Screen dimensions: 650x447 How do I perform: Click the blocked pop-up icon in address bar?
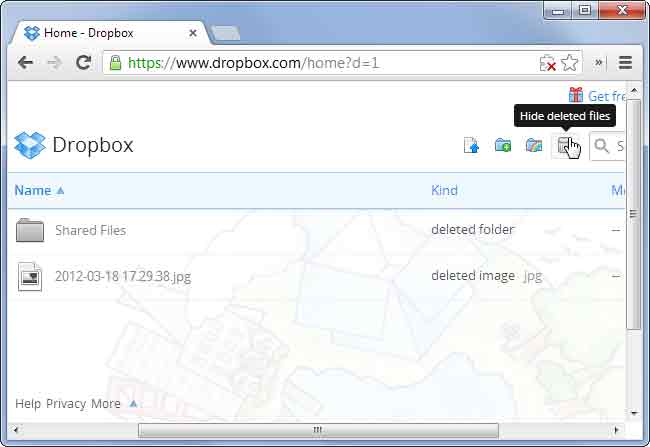click(547, 63)
